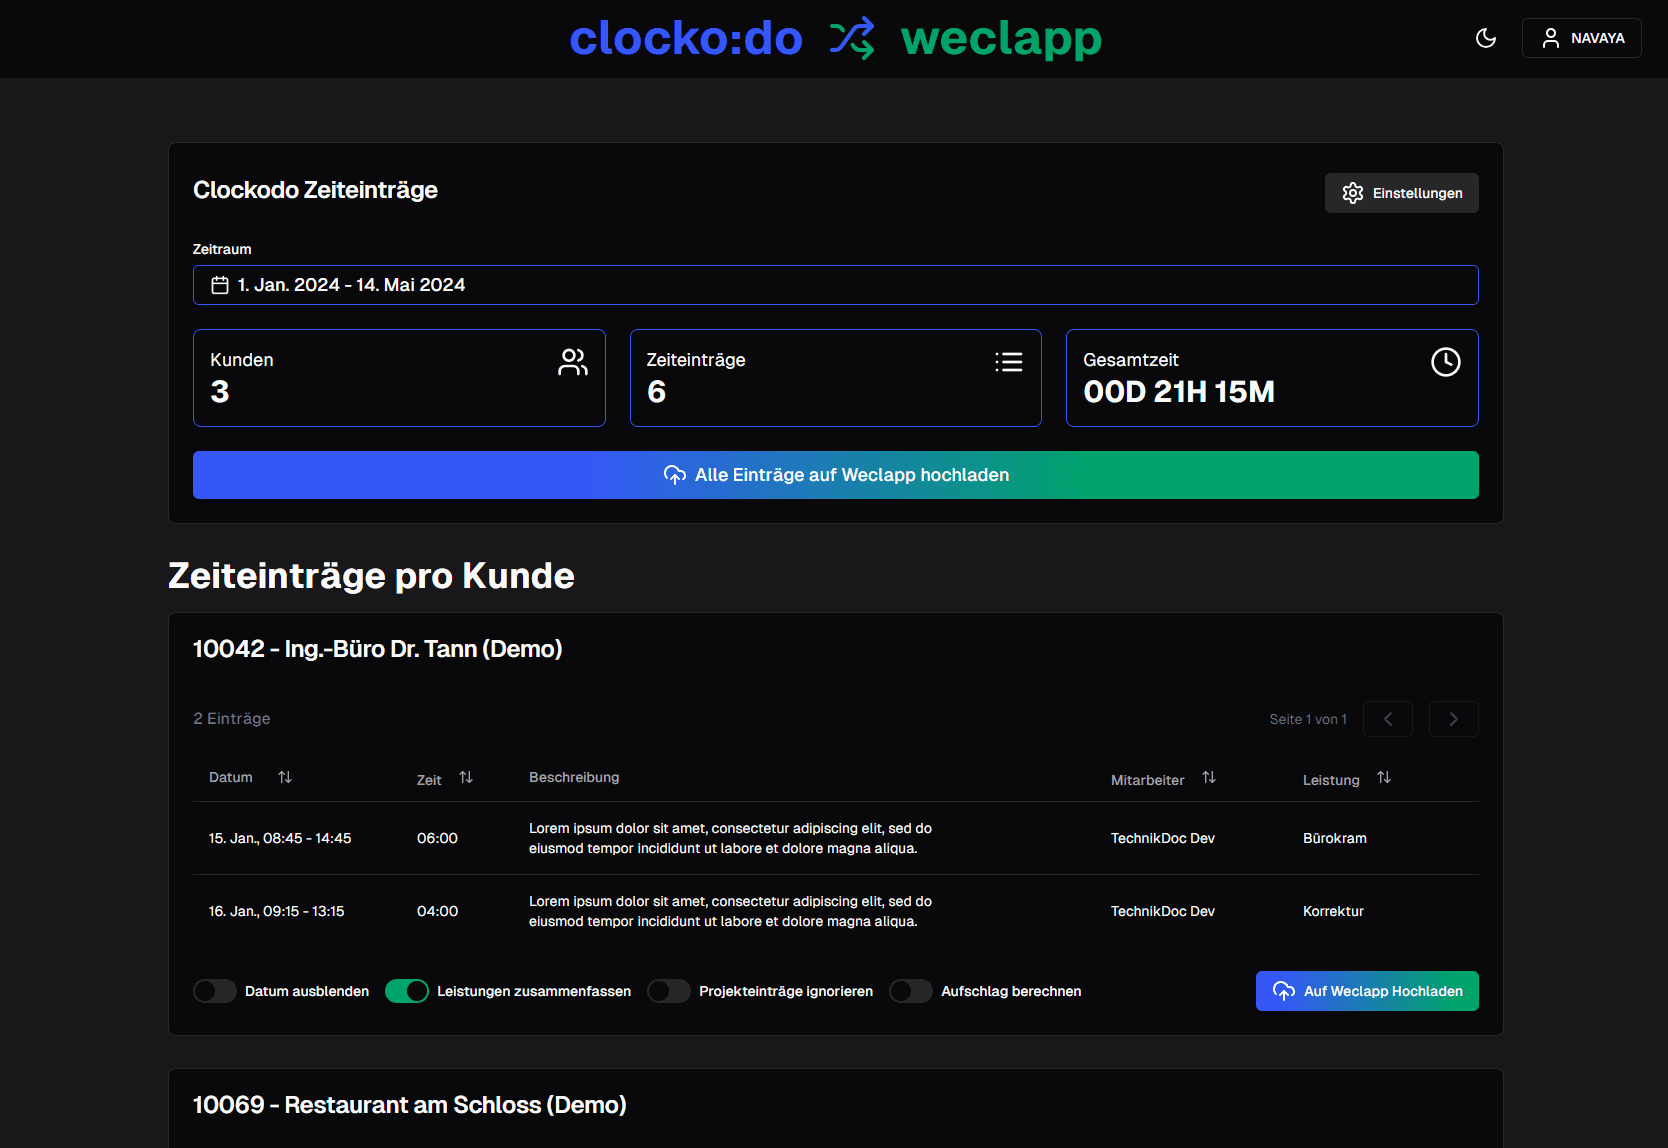Enable Datum ausblenden toggle

(x=215, y=991)
